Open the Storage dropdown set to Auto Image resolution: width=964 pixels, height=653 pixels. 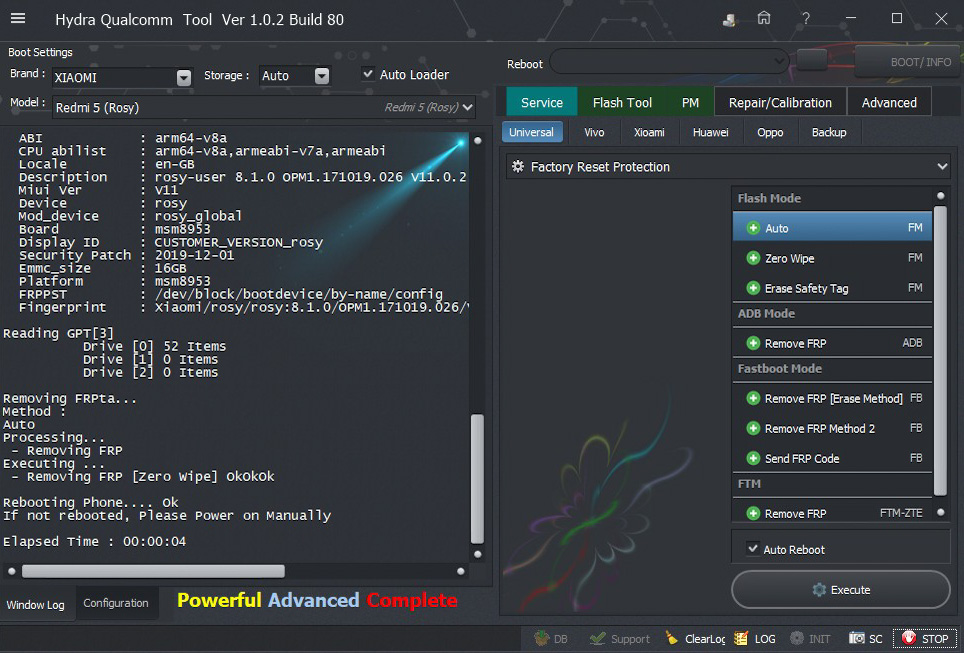(321, 76)
